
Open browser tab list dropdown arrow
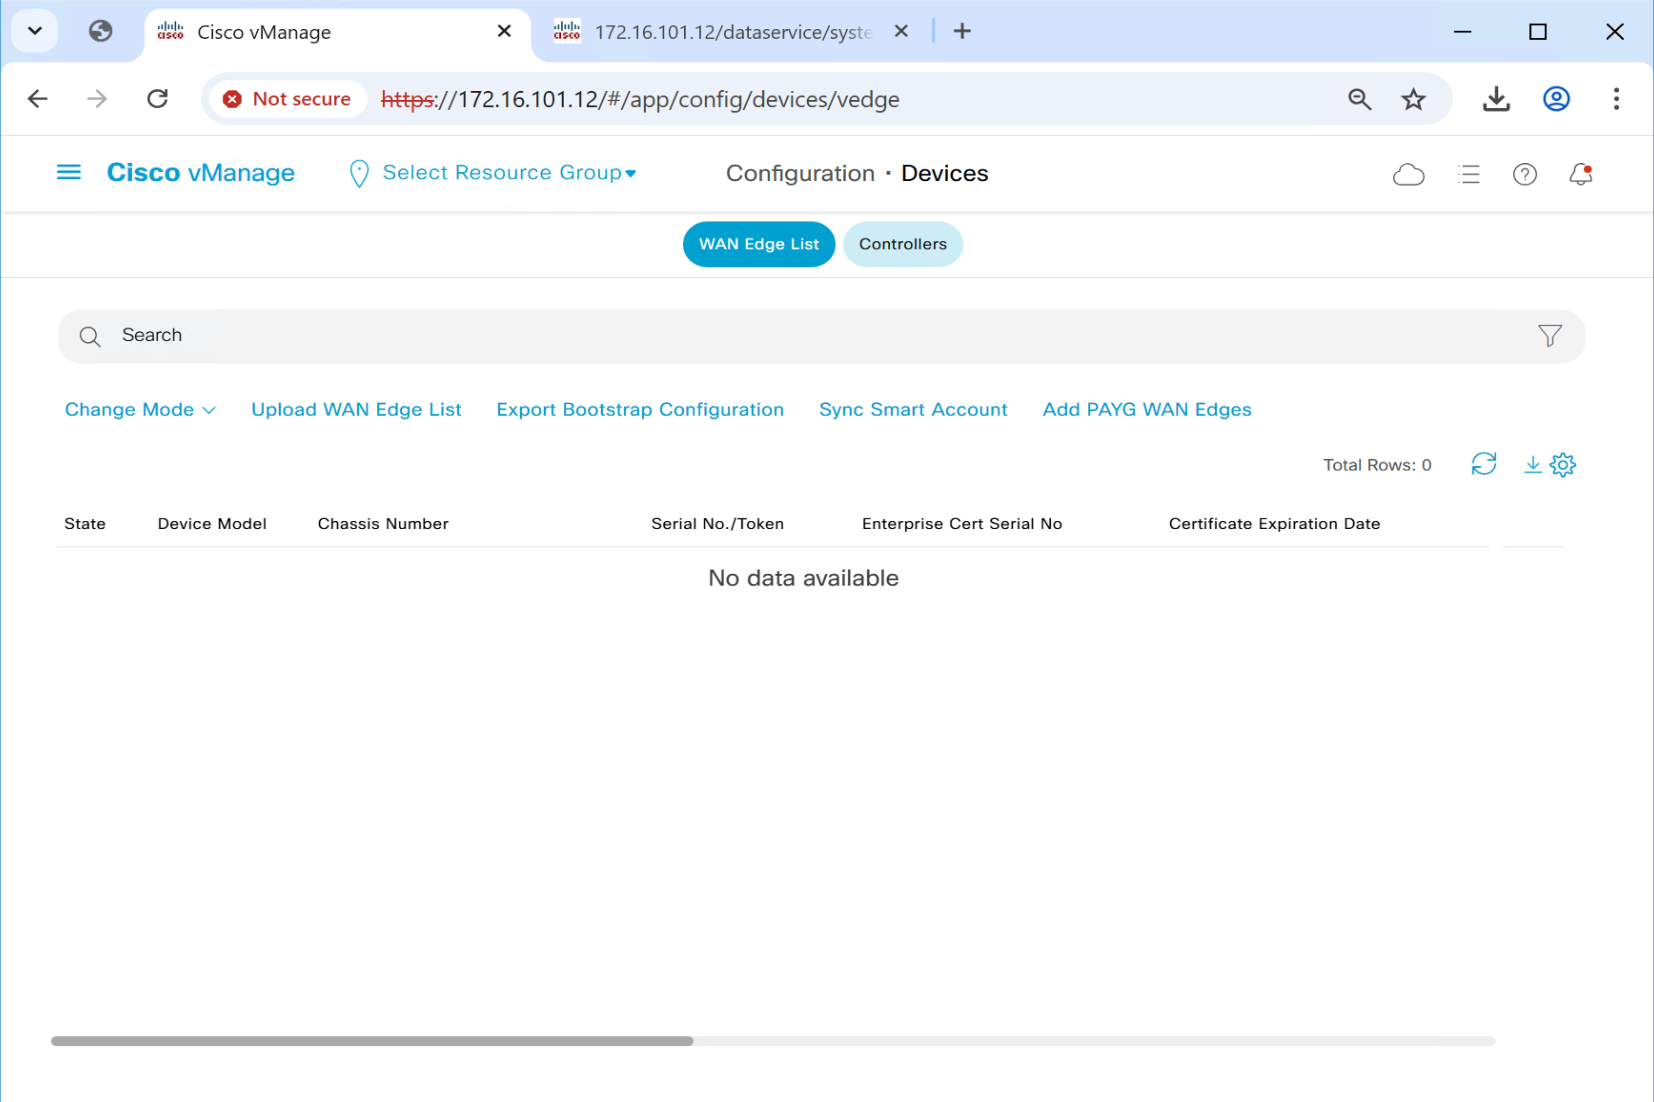coord(35,31)
